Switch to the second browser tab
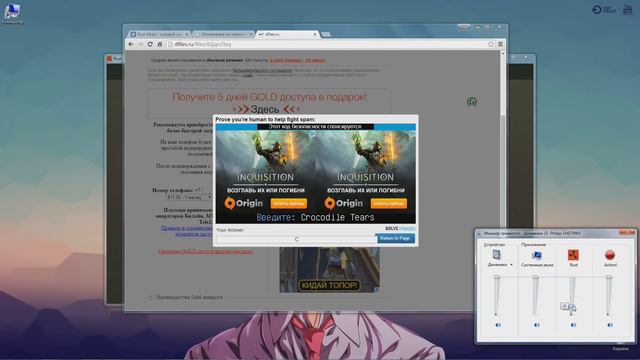Screen dimensions: 640x360 pos(224,34)
